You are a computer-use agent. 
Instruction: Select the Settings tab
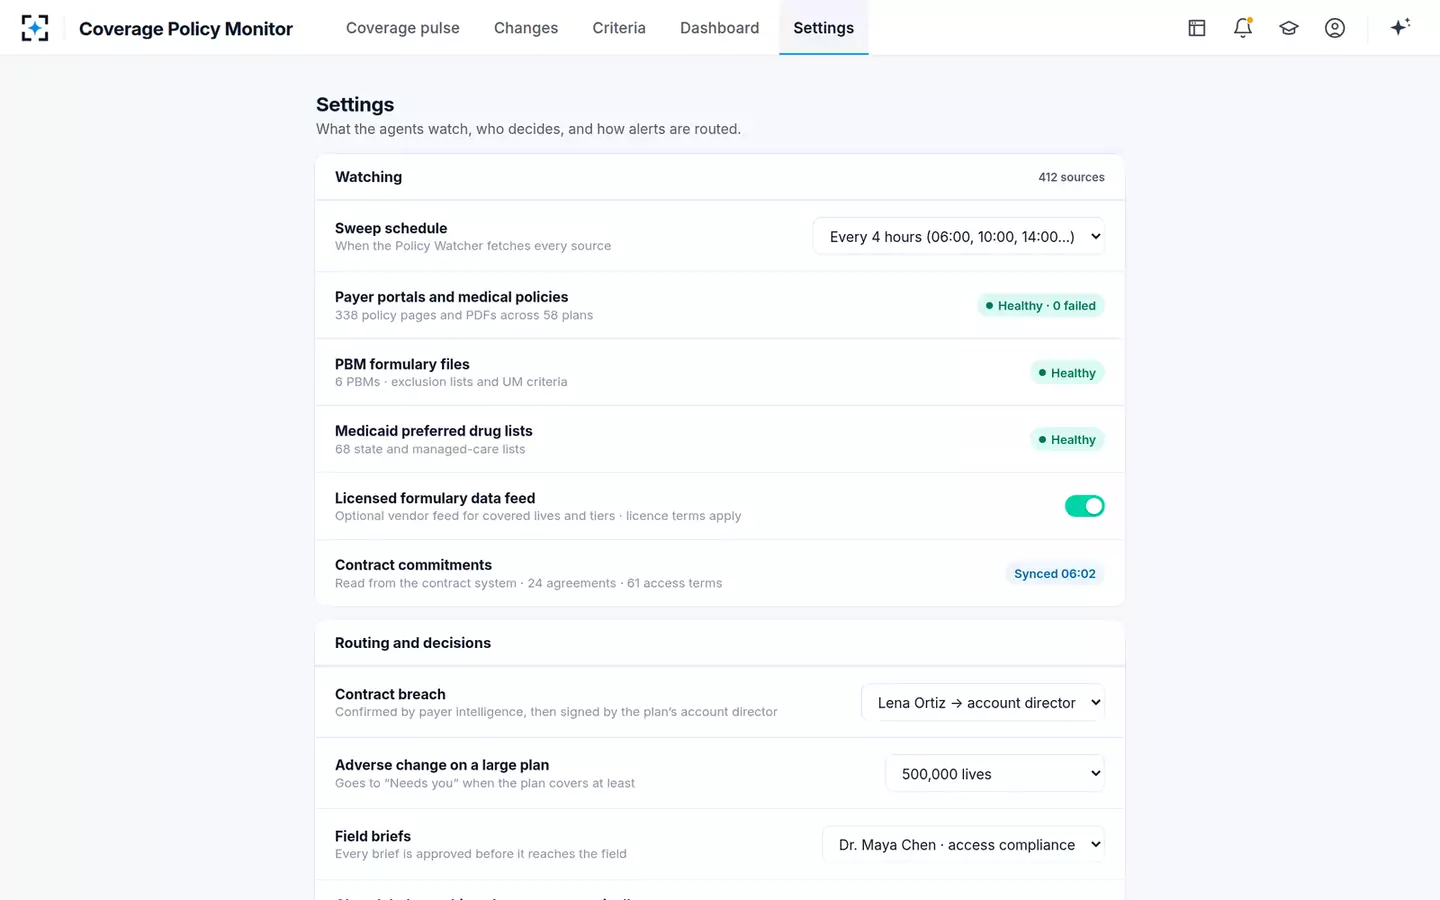click(x=824, y=28)
